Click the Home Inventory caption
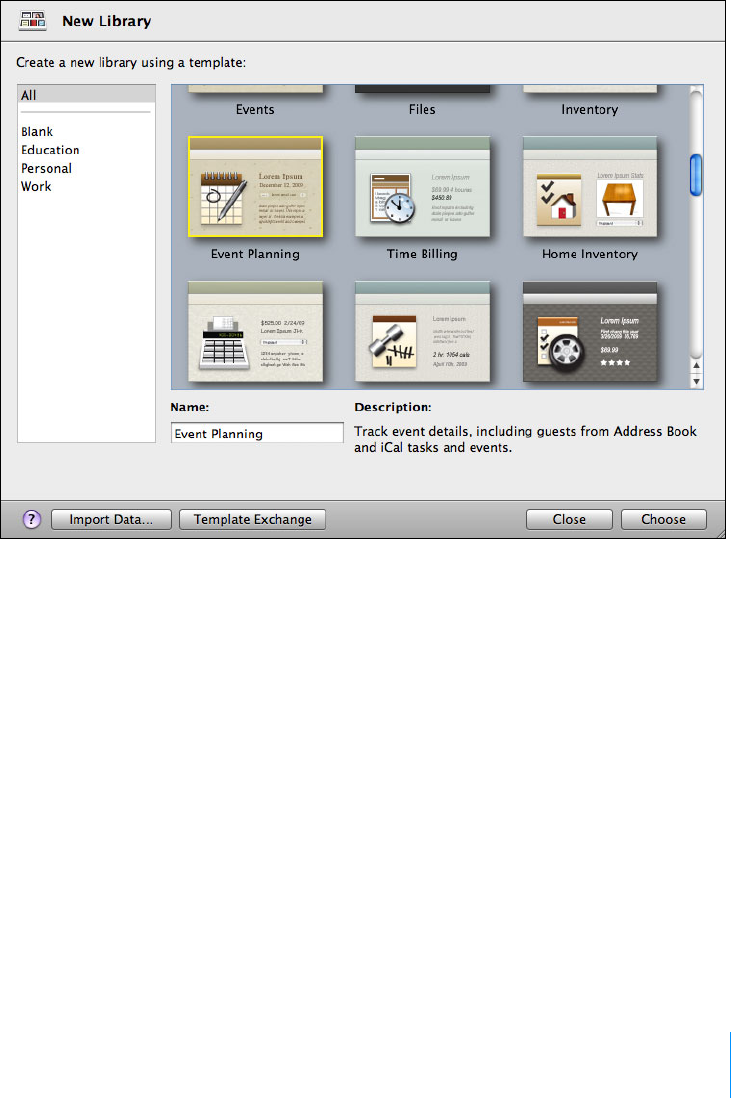This screenshot has width=731, height=1098. (590, 254)
